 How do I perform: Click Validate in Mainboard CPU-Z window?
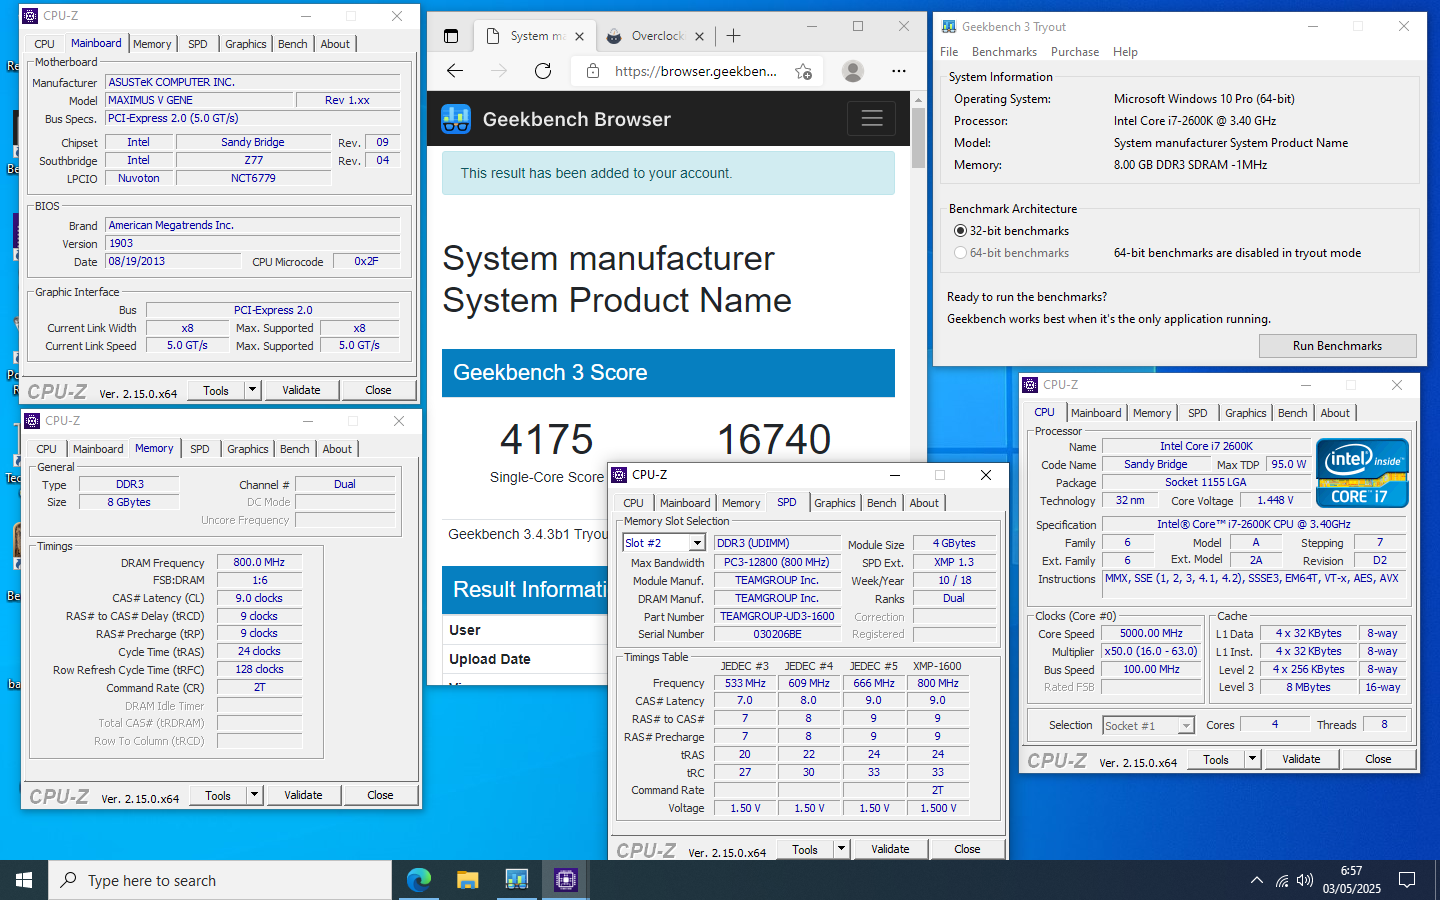[x=301, y=390]
